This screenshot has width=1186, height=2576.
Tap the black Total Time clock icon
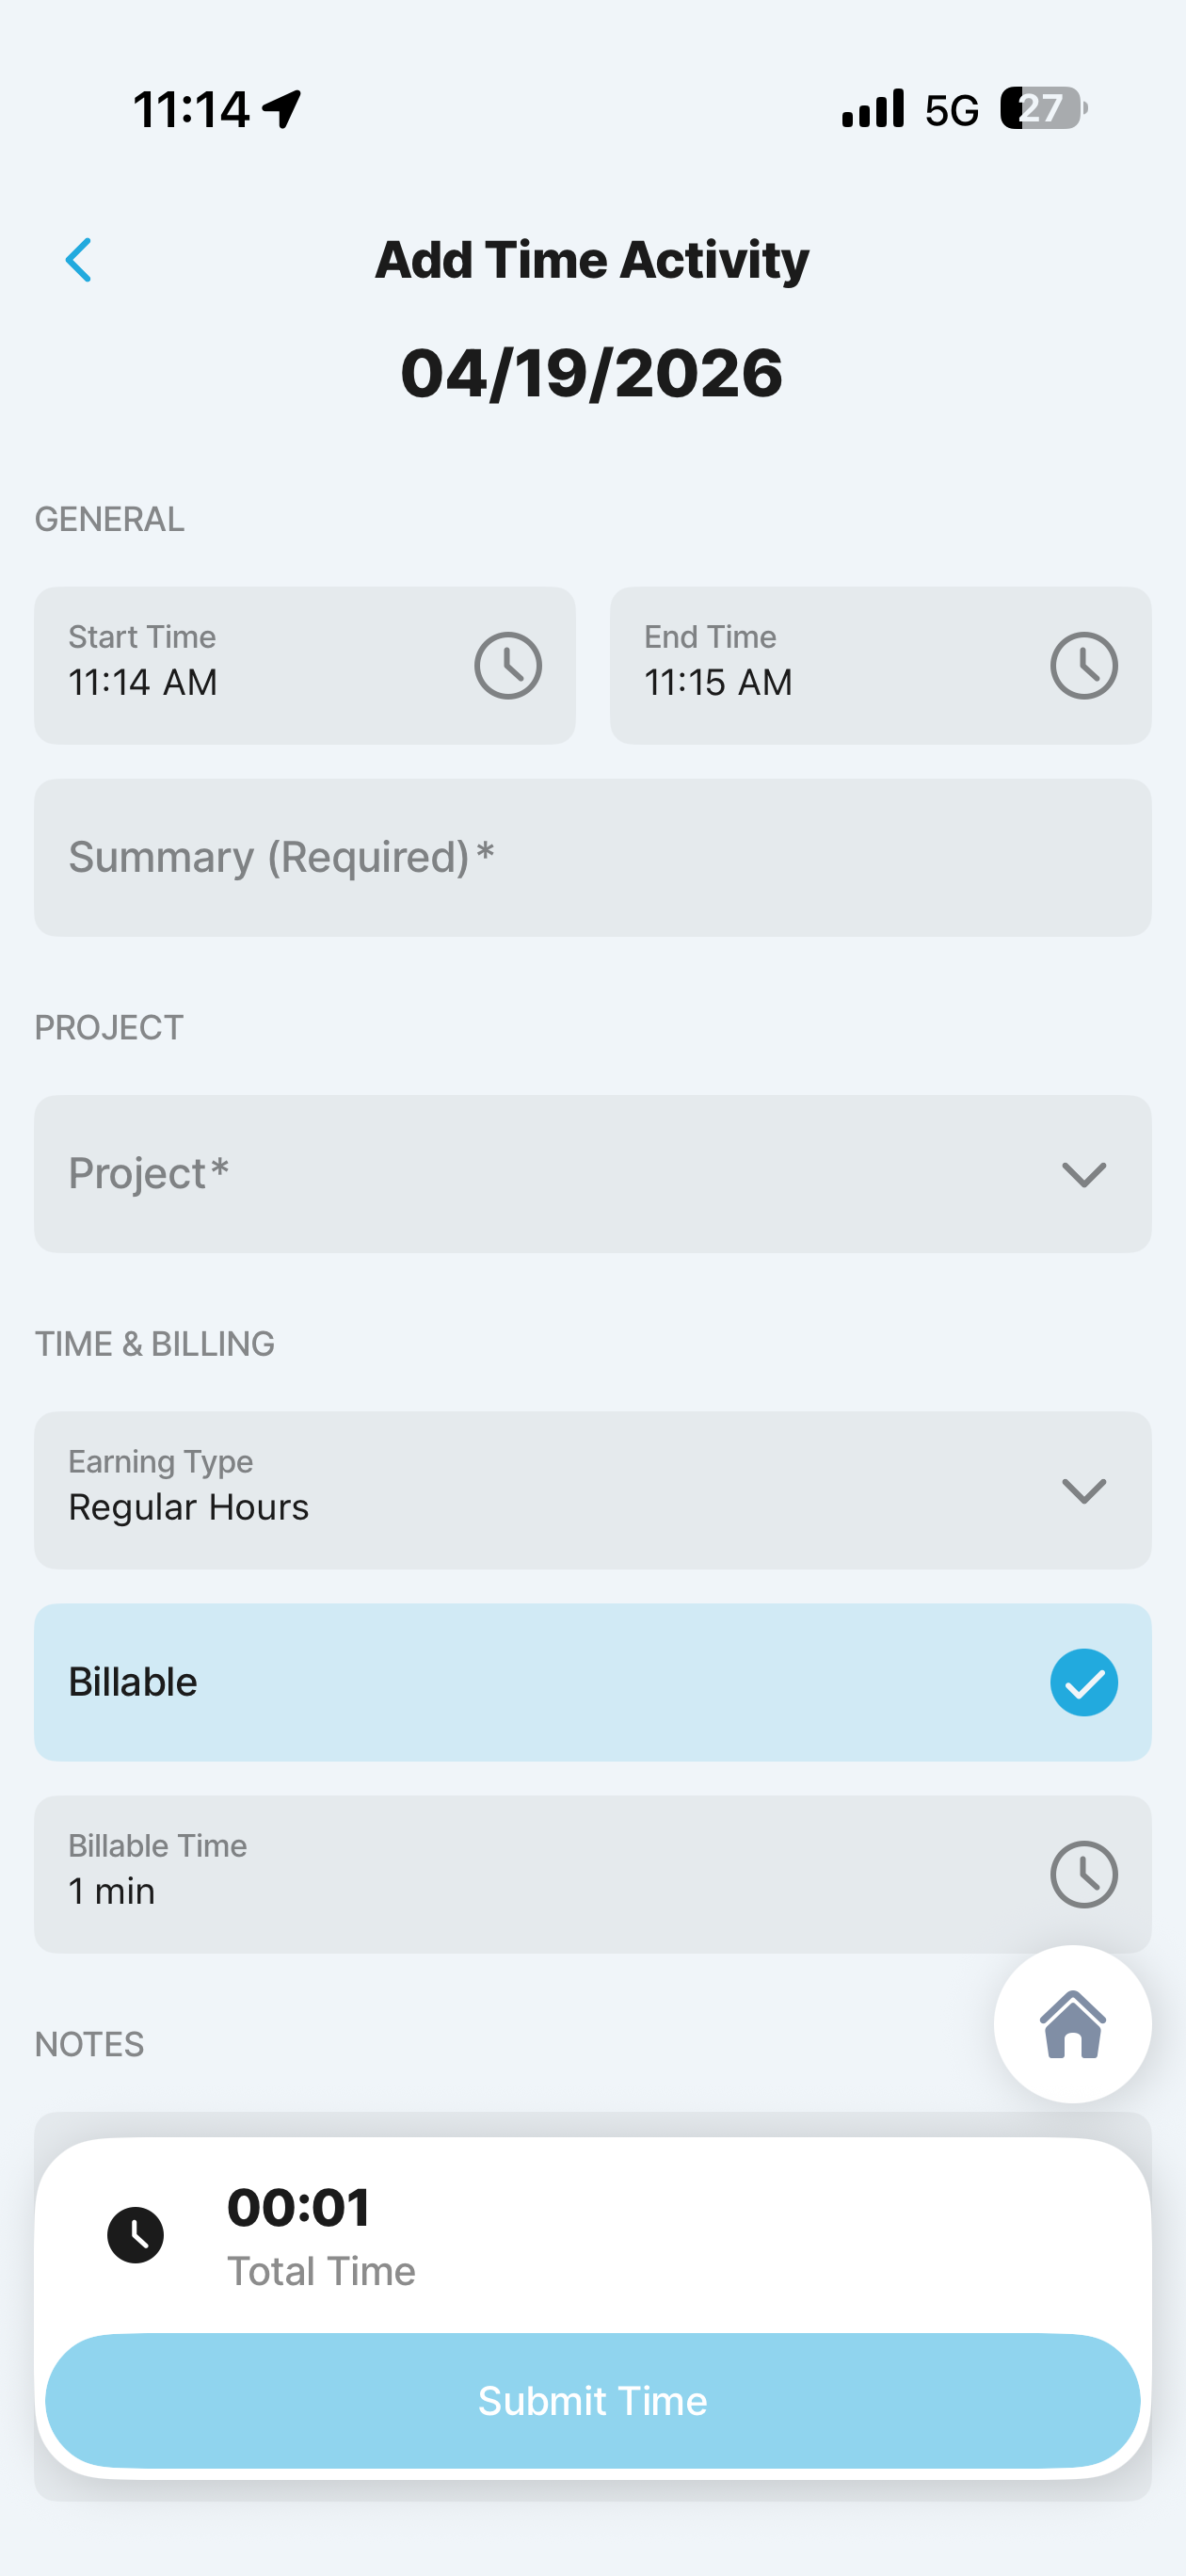point(136,2235)
